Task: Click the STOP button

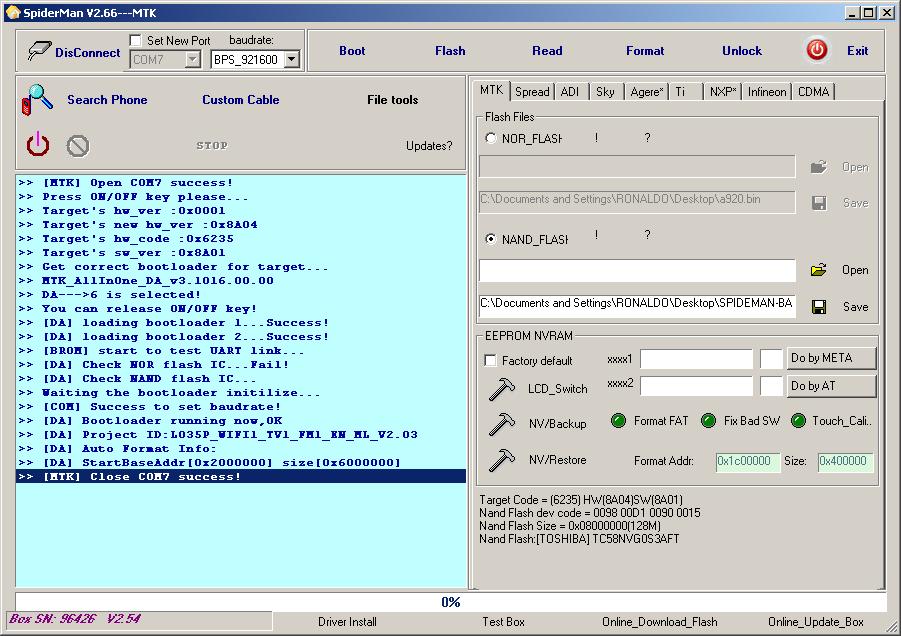Action: (x=212, y=145)
